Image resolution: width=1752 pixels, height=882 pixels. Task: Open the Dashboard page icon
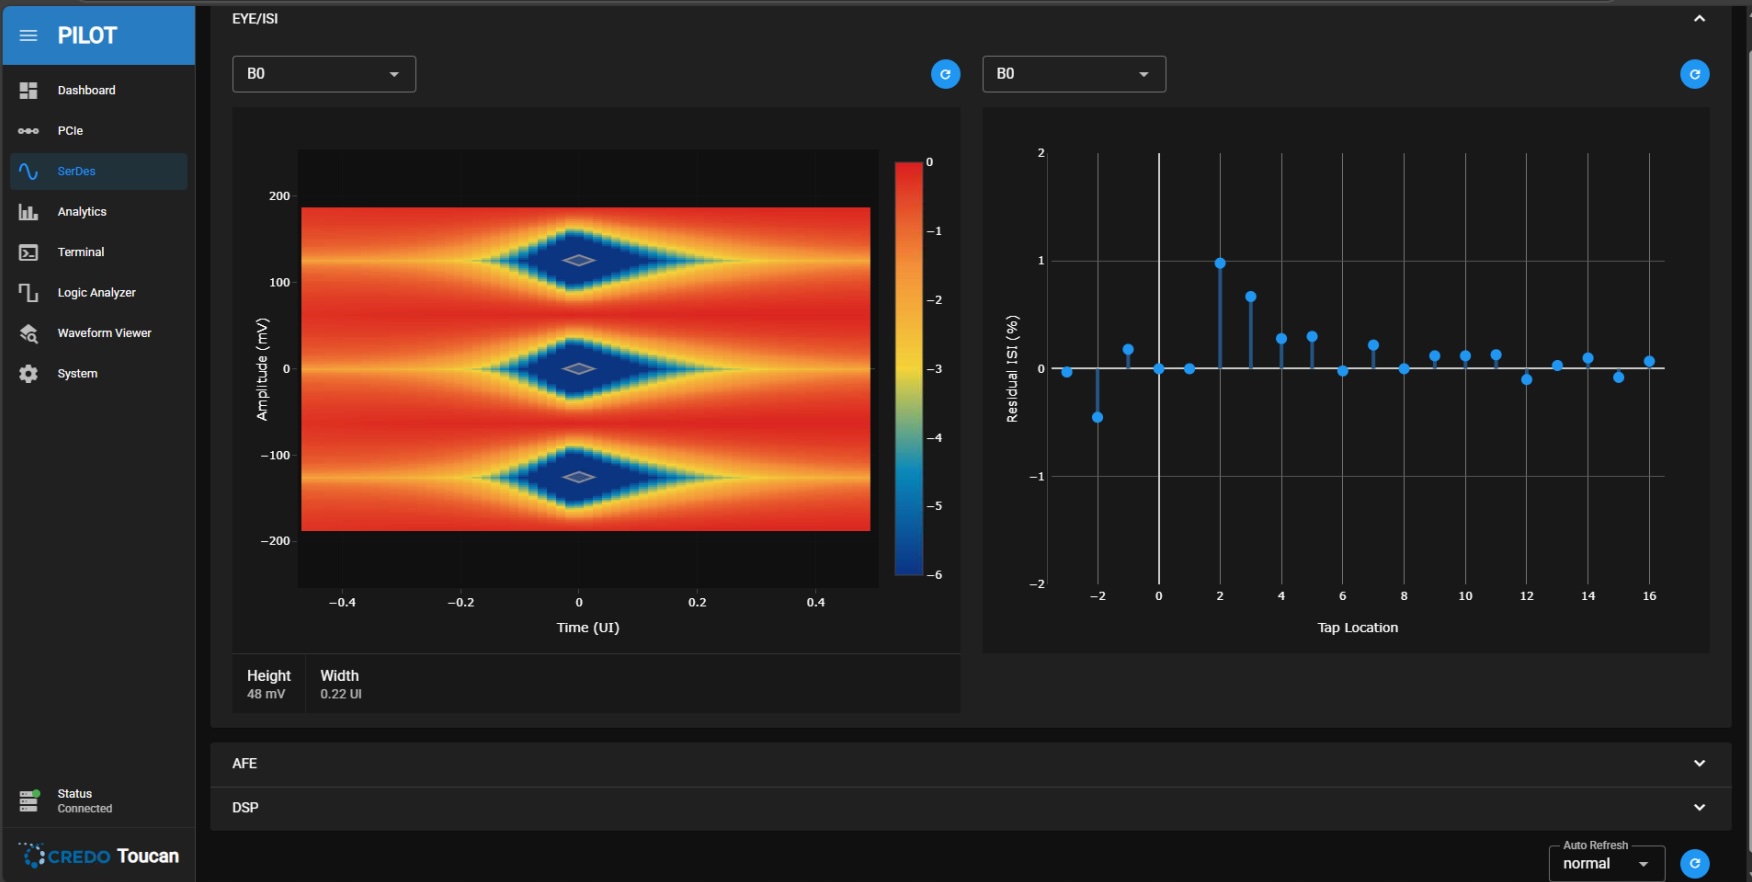pyautogui.click(x=28, y=91)
